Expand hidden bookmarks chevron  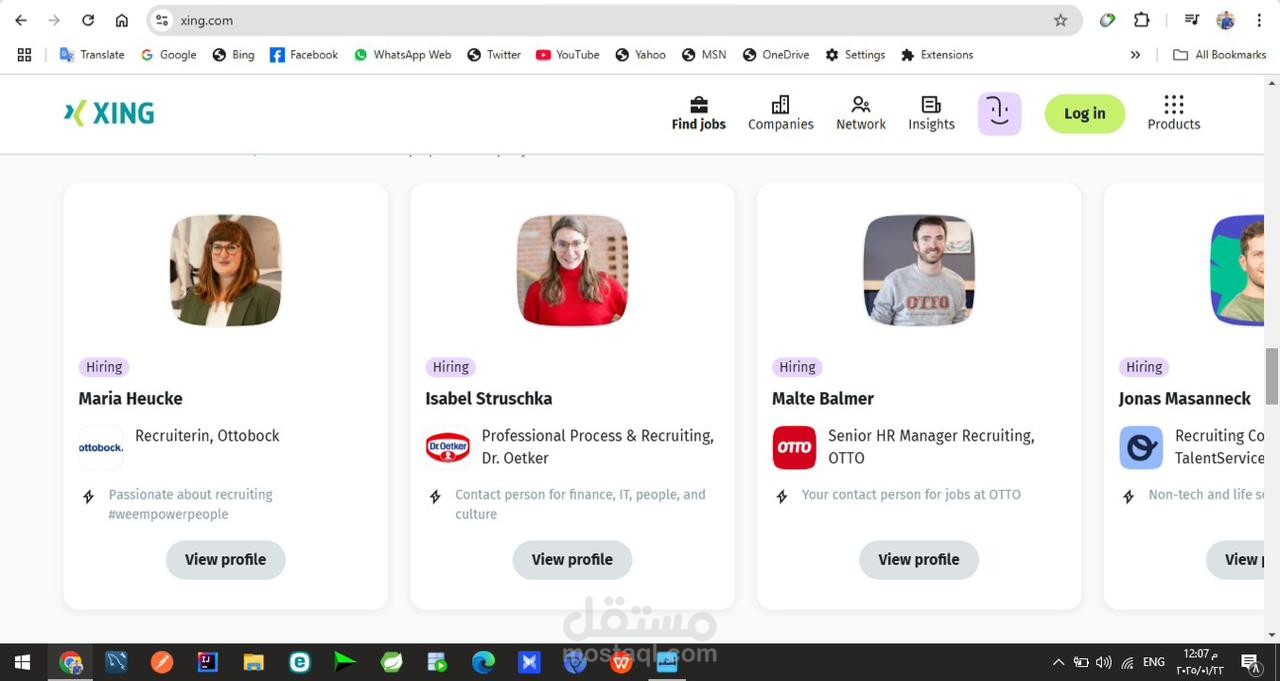point(1135,55)
